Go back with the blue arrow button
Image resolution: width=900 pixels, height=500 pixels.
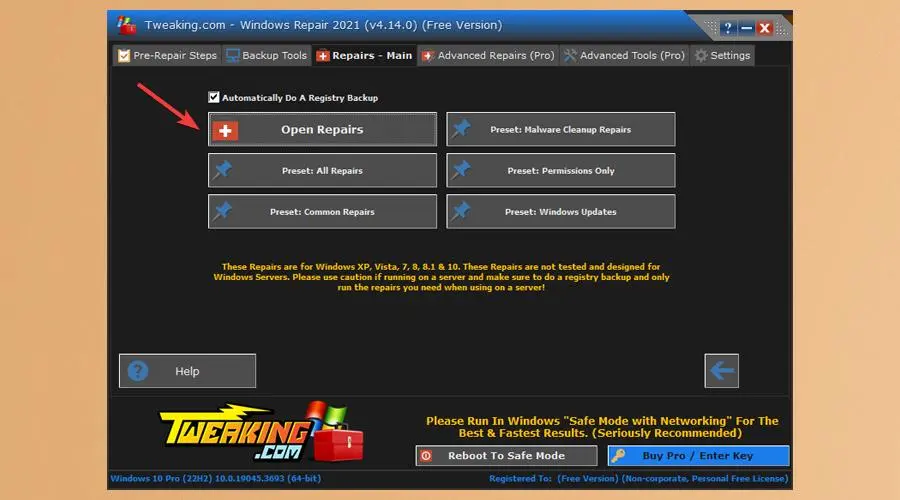click(x=721, y=371)
